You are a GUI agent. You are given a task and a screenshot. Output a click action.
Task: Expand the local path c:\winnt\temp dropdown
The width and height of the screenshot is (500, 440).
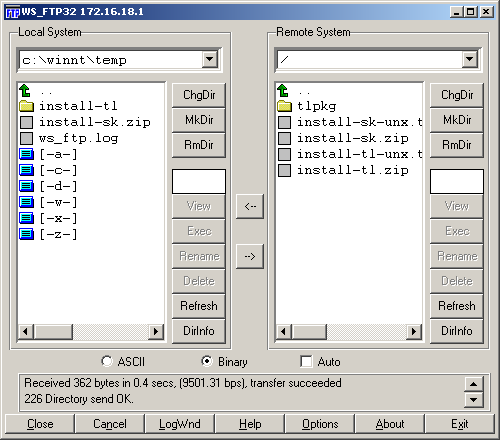point(210,60)
